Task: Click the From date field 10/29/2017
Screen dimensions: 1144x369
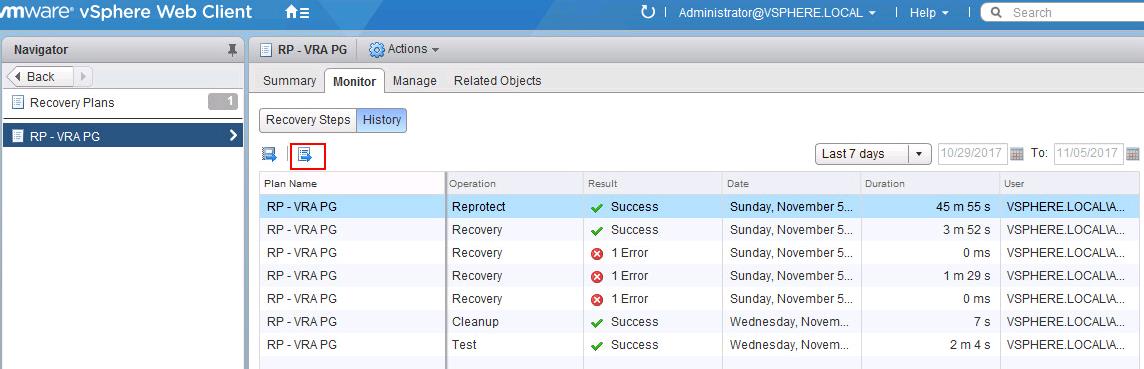Action: click(973, 154)
